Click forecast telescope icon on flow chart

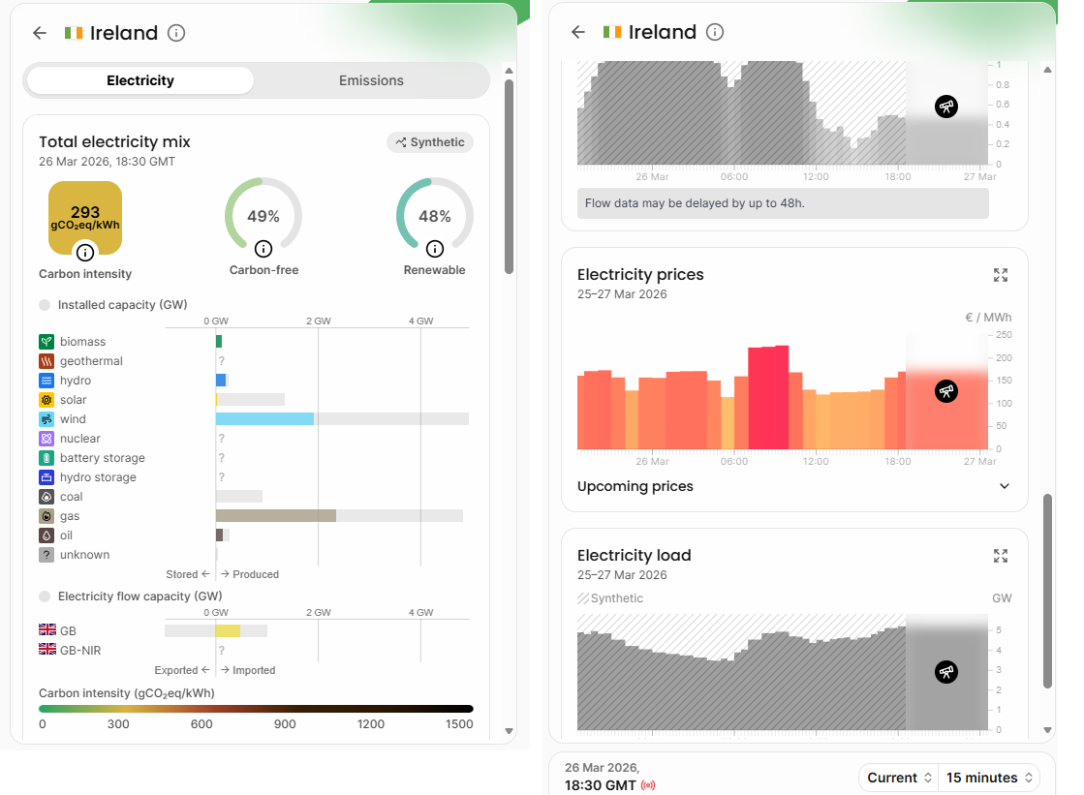coord(946,106)
